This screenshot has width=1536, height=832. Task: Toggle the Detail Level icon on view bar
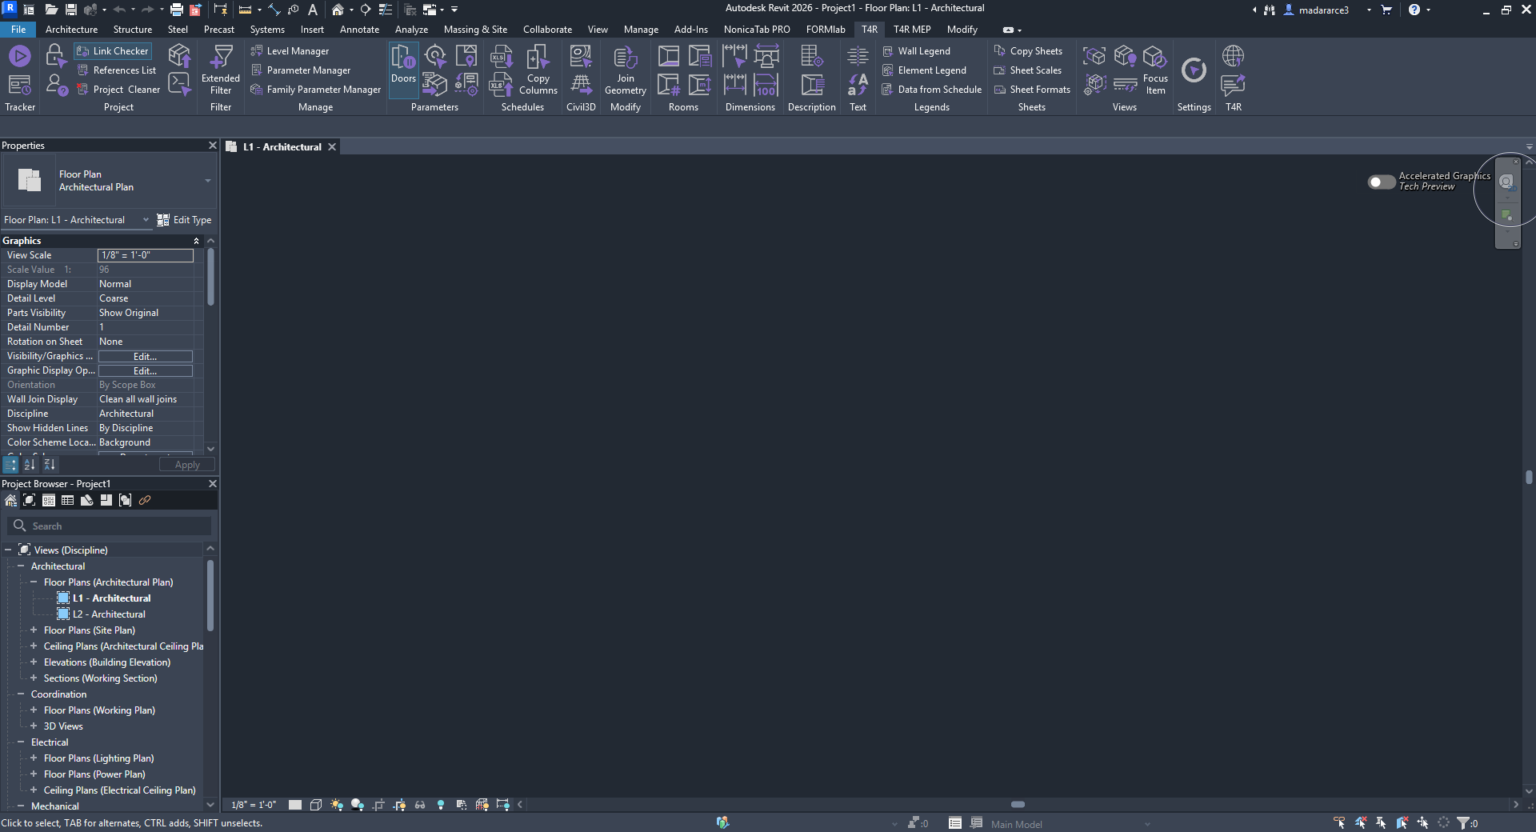tap(295, 804)
